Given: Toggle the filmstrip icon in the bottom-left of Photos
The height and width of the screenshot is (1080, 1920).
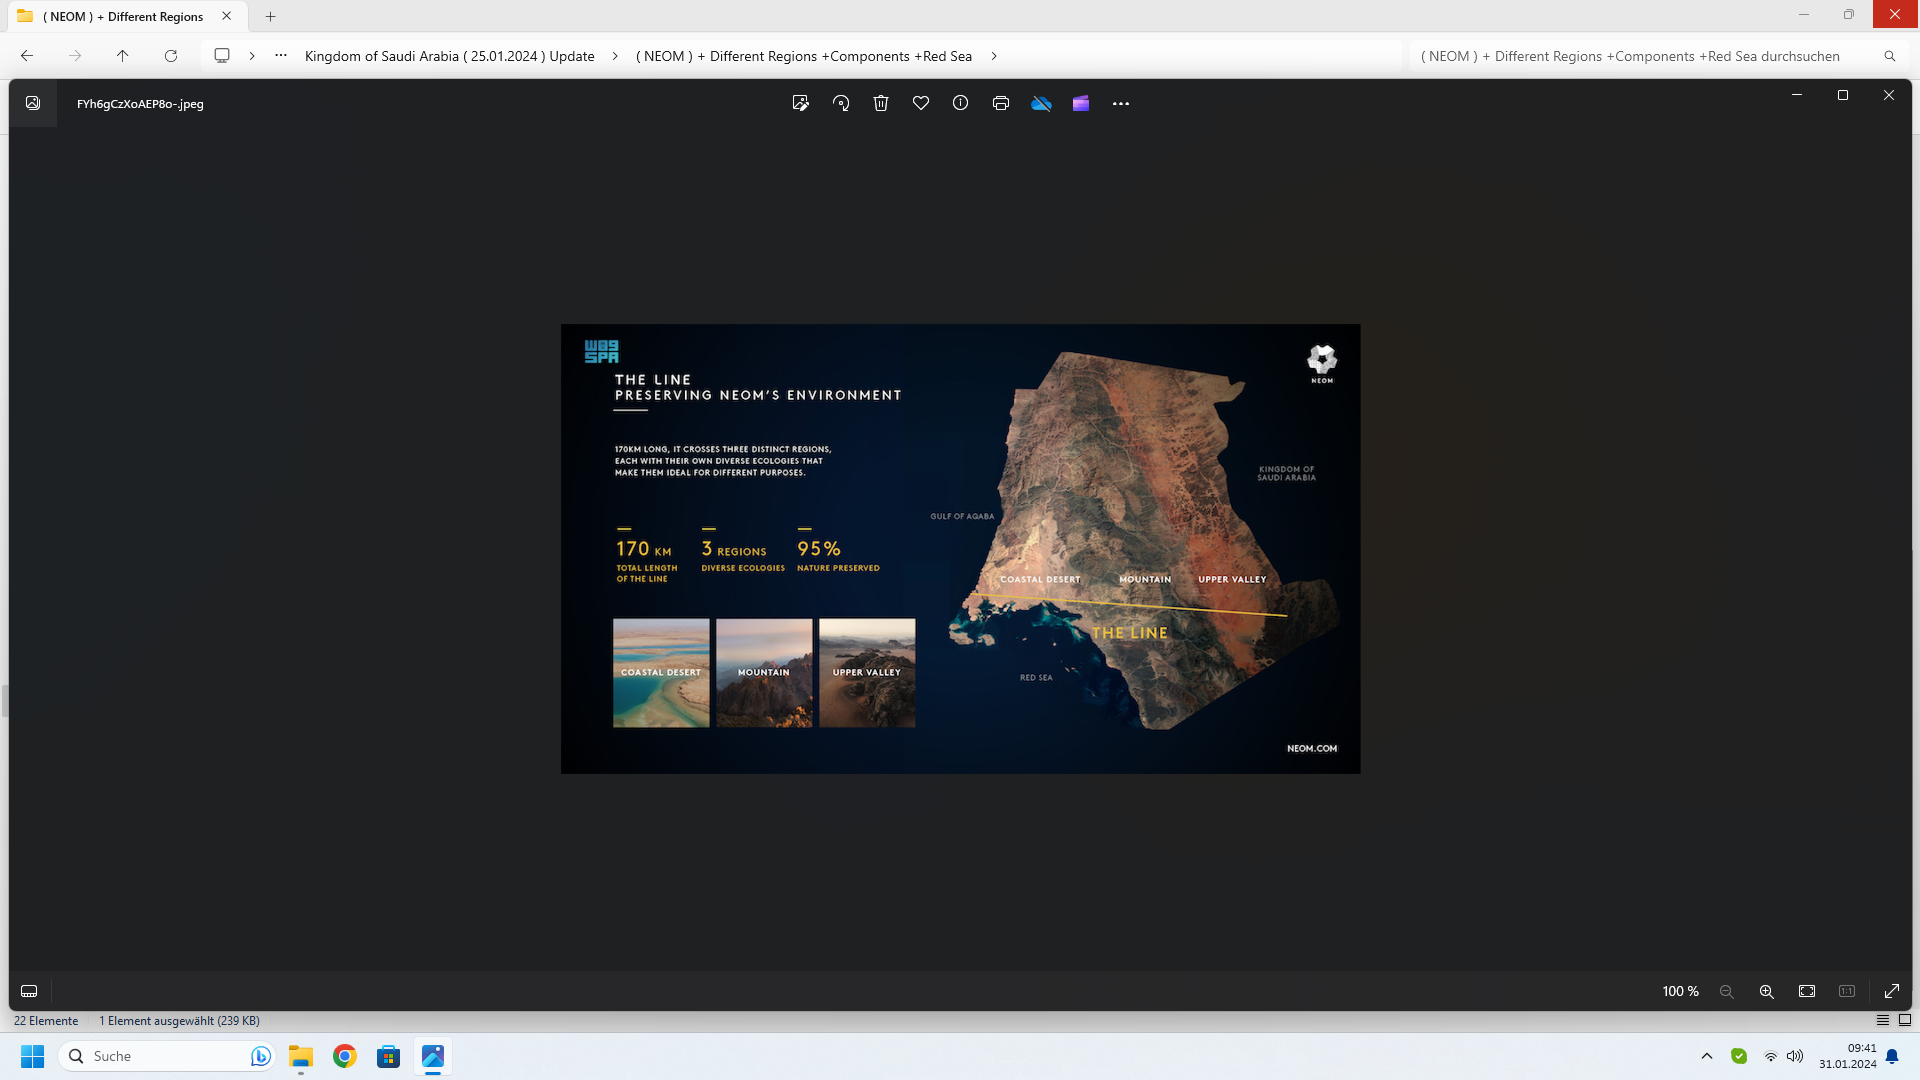Looking at the screenshot, I should (x=29, y=991).
